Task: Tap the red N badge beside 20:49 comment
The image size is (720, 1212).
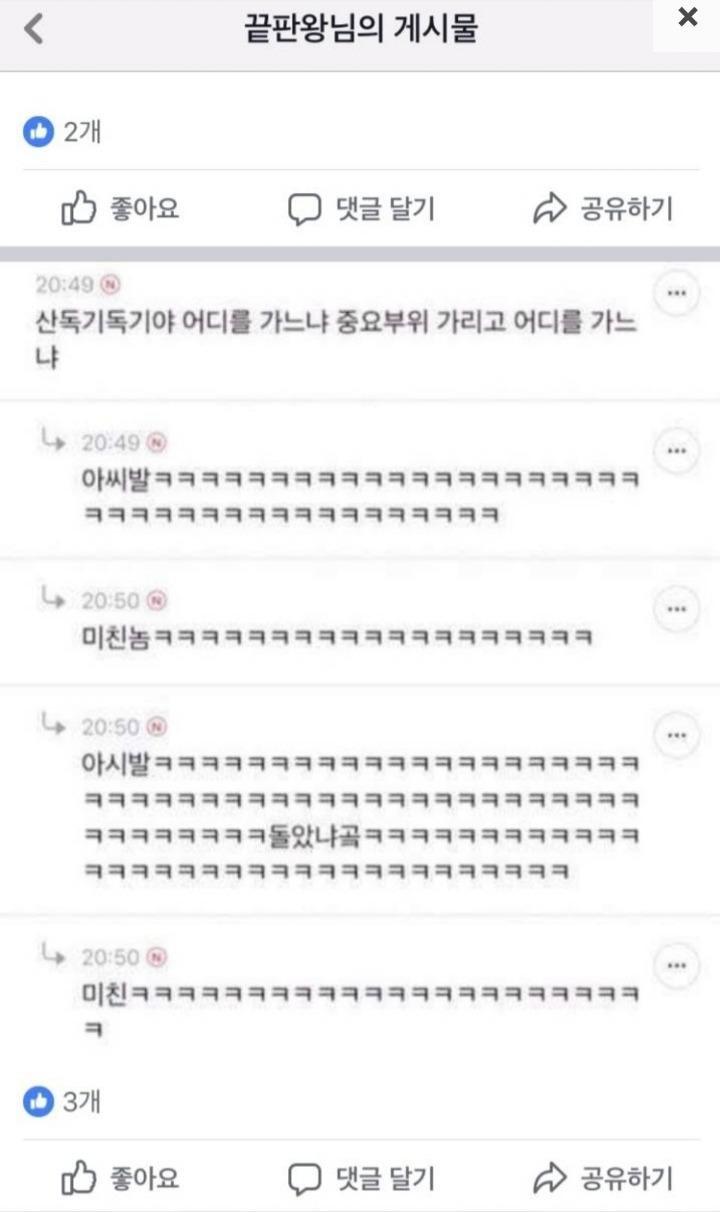Action: (x=110, y=284)
